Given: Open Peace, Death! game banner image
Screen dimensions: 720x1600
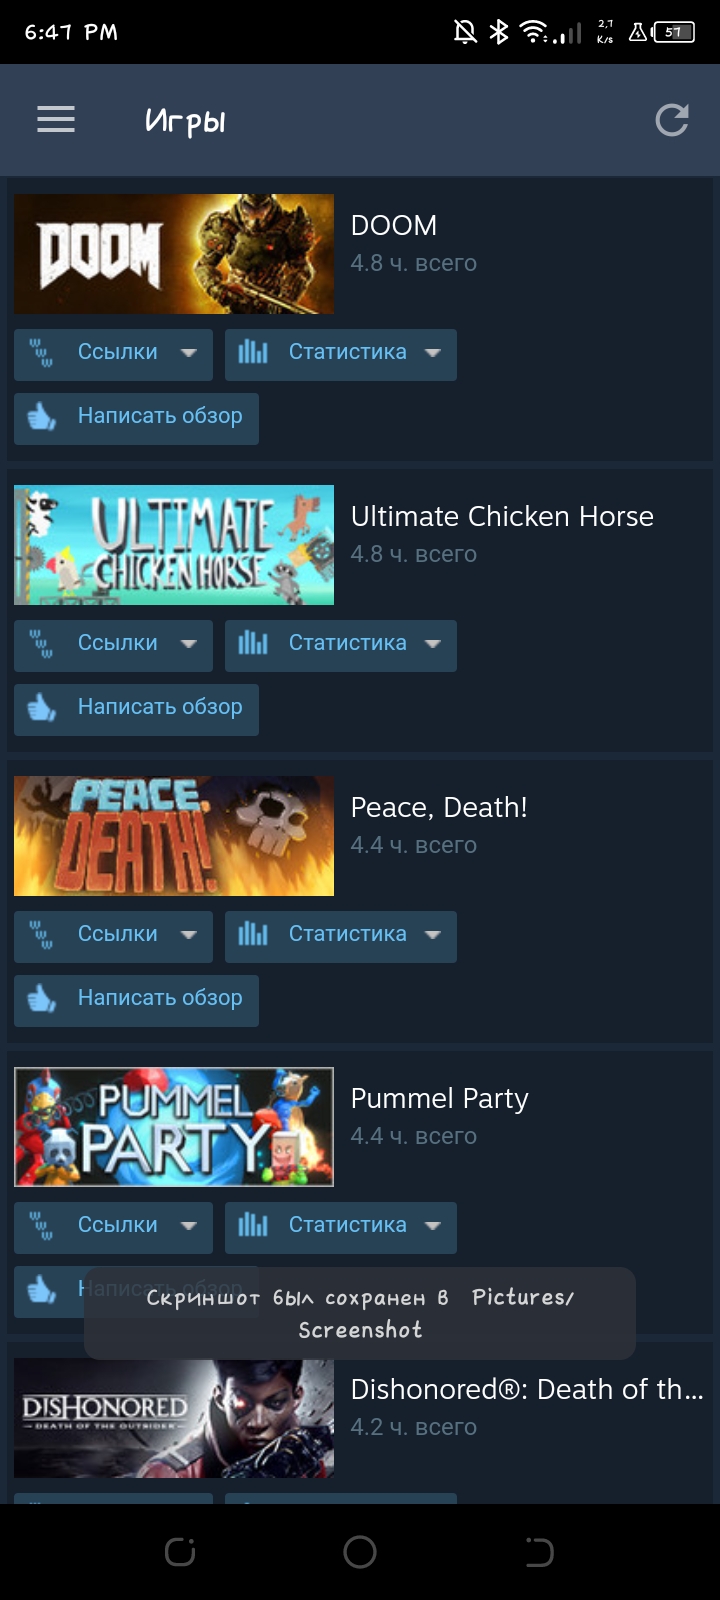Looking at the screenshot, I should pos(174,836).
